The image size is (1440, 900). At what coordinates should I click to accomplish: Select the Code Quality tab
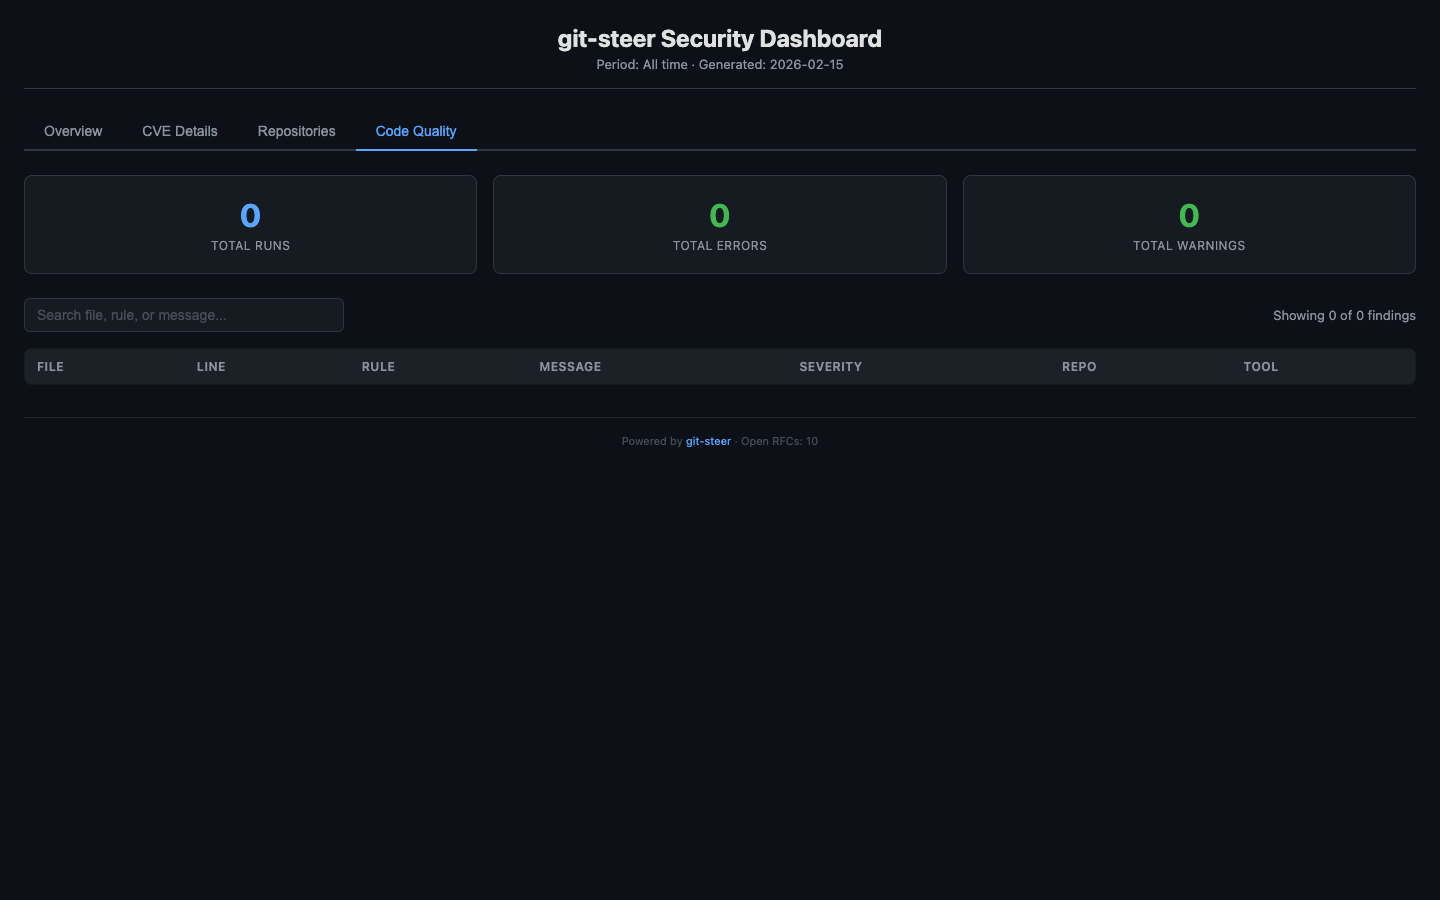tap(416, 131)
